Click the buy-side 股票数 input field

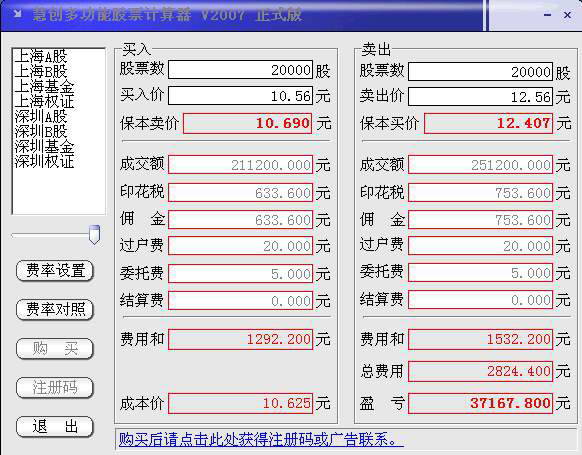pos(241,70)
